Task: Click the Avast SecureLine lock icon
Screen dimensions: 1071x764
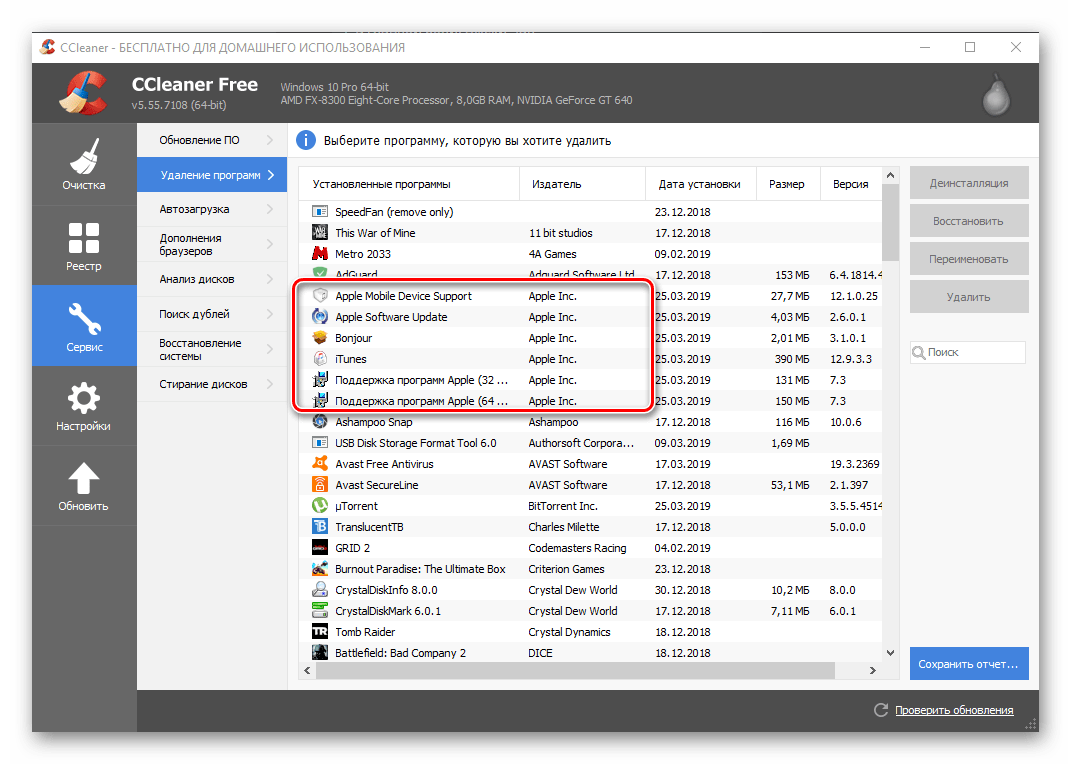Action: click(320, 485)
